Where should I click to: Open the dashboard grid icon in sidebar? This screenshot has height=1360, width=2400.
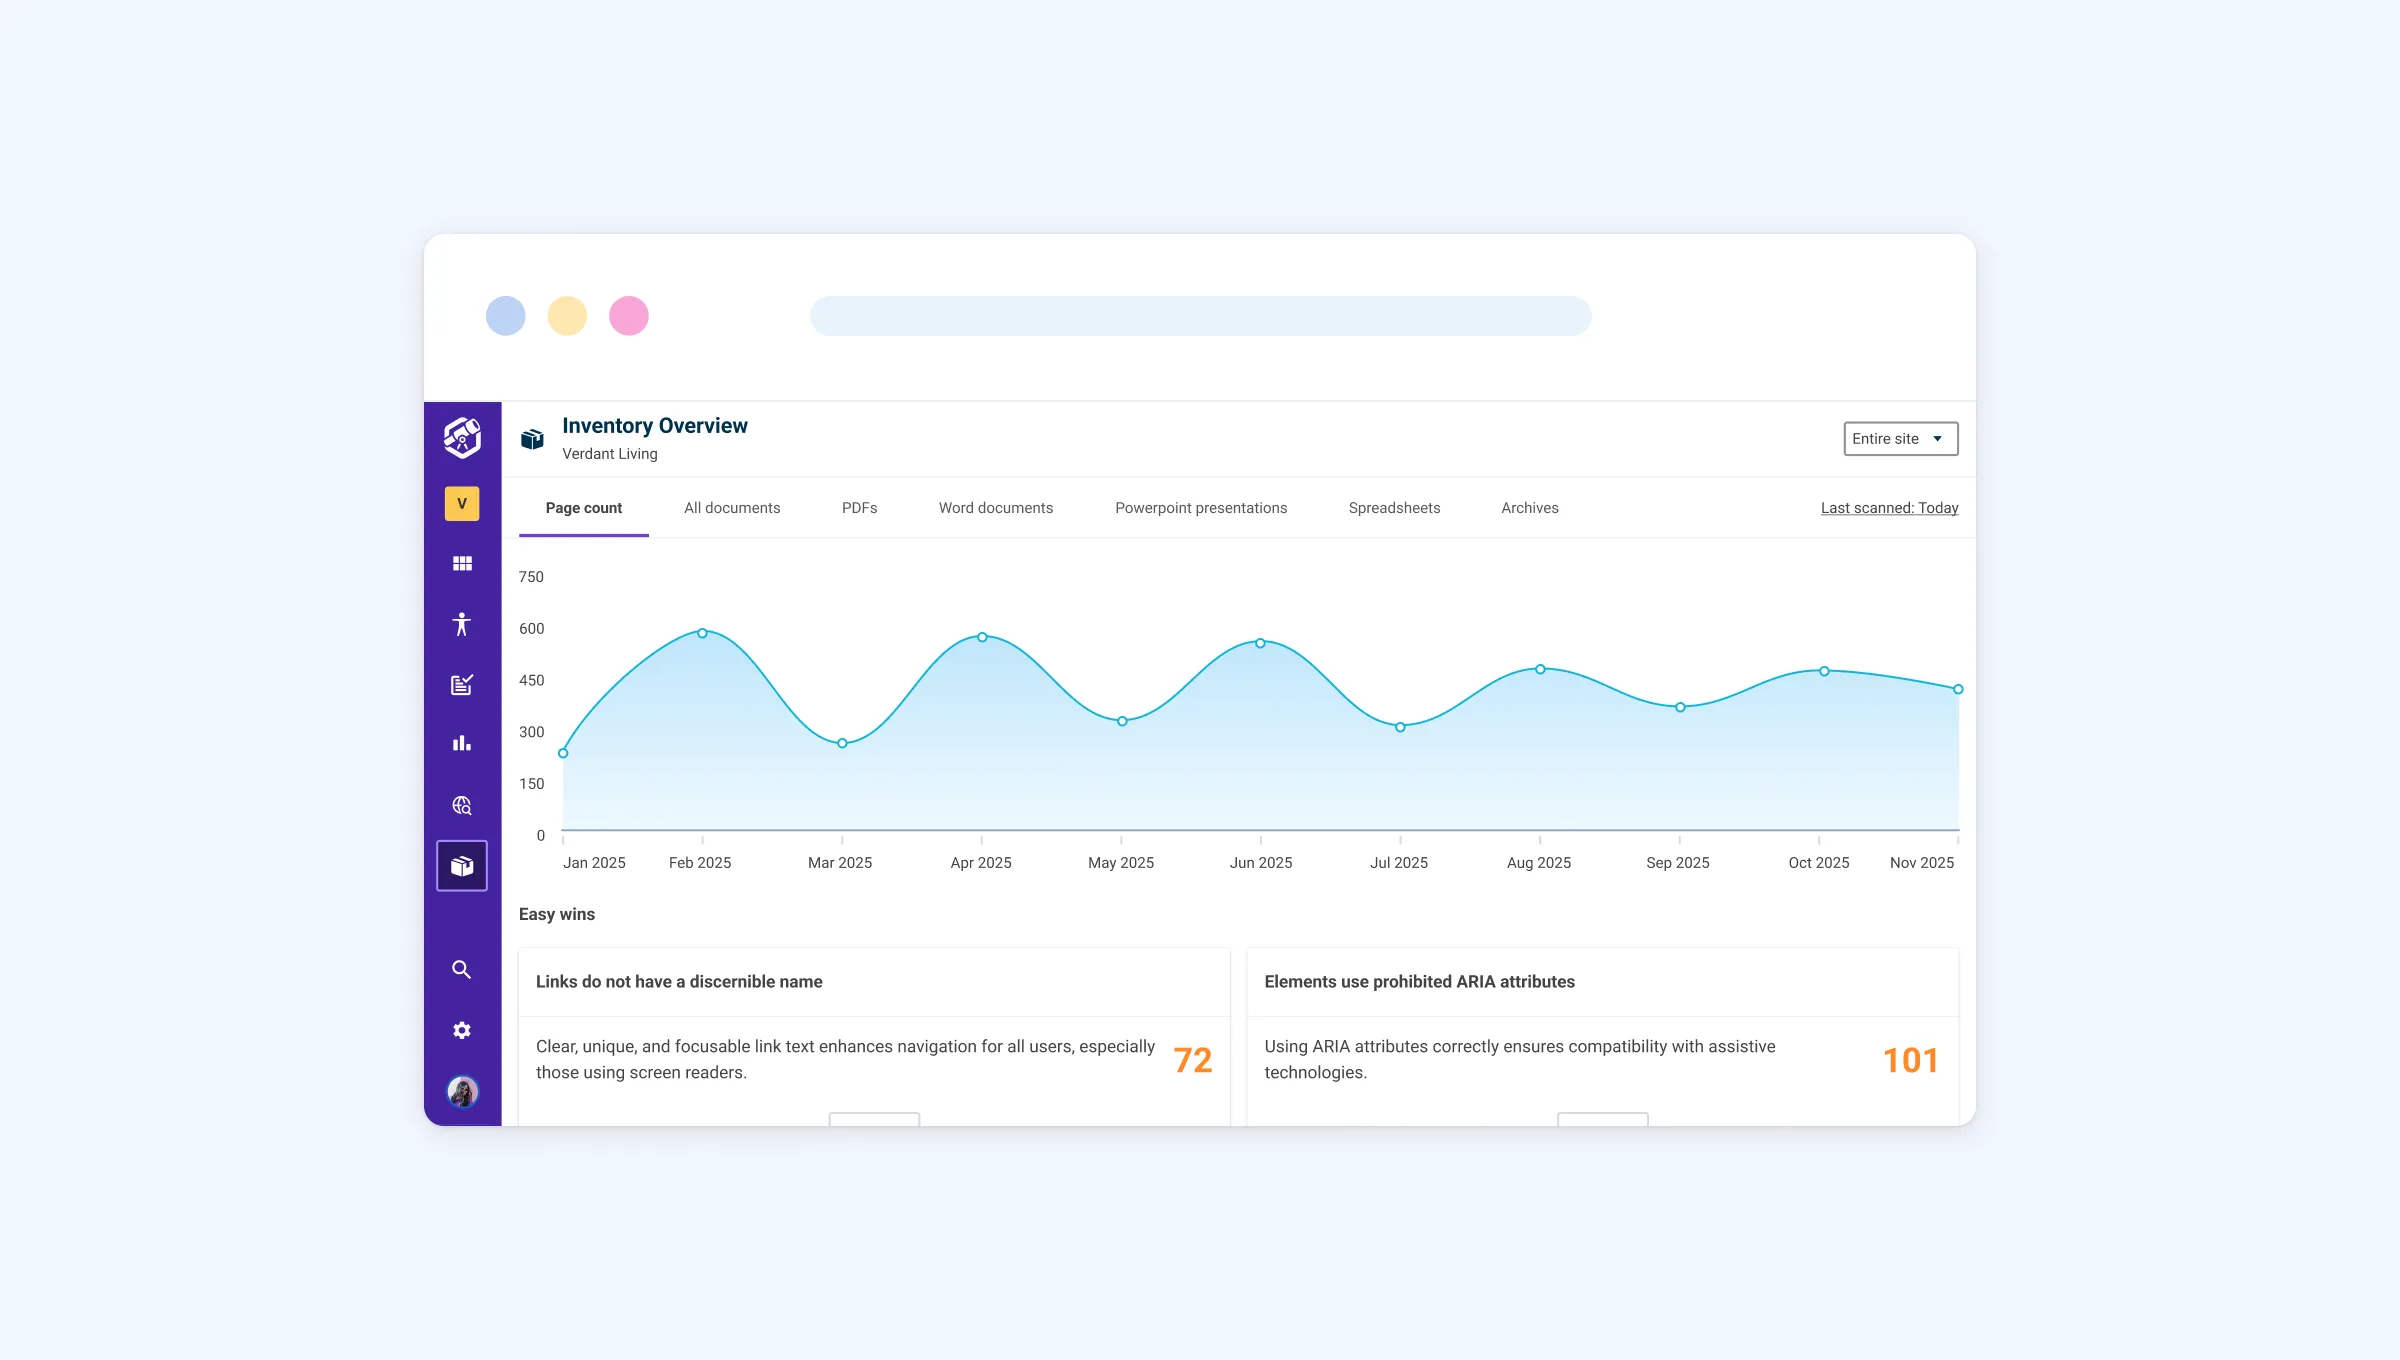tap(462, 564)
